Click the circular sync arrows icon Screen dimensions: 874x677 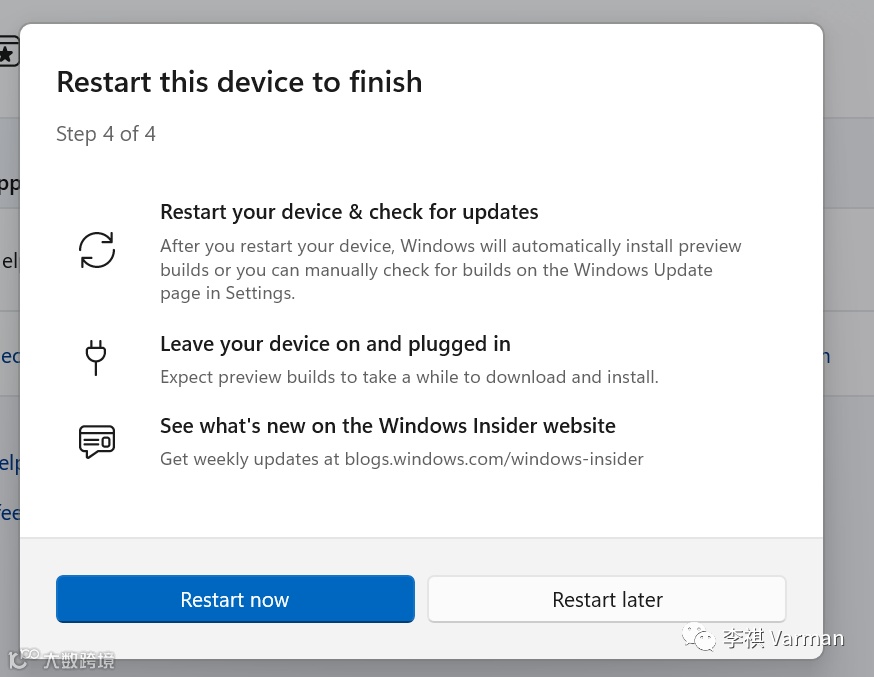click(x=97, y=250)
